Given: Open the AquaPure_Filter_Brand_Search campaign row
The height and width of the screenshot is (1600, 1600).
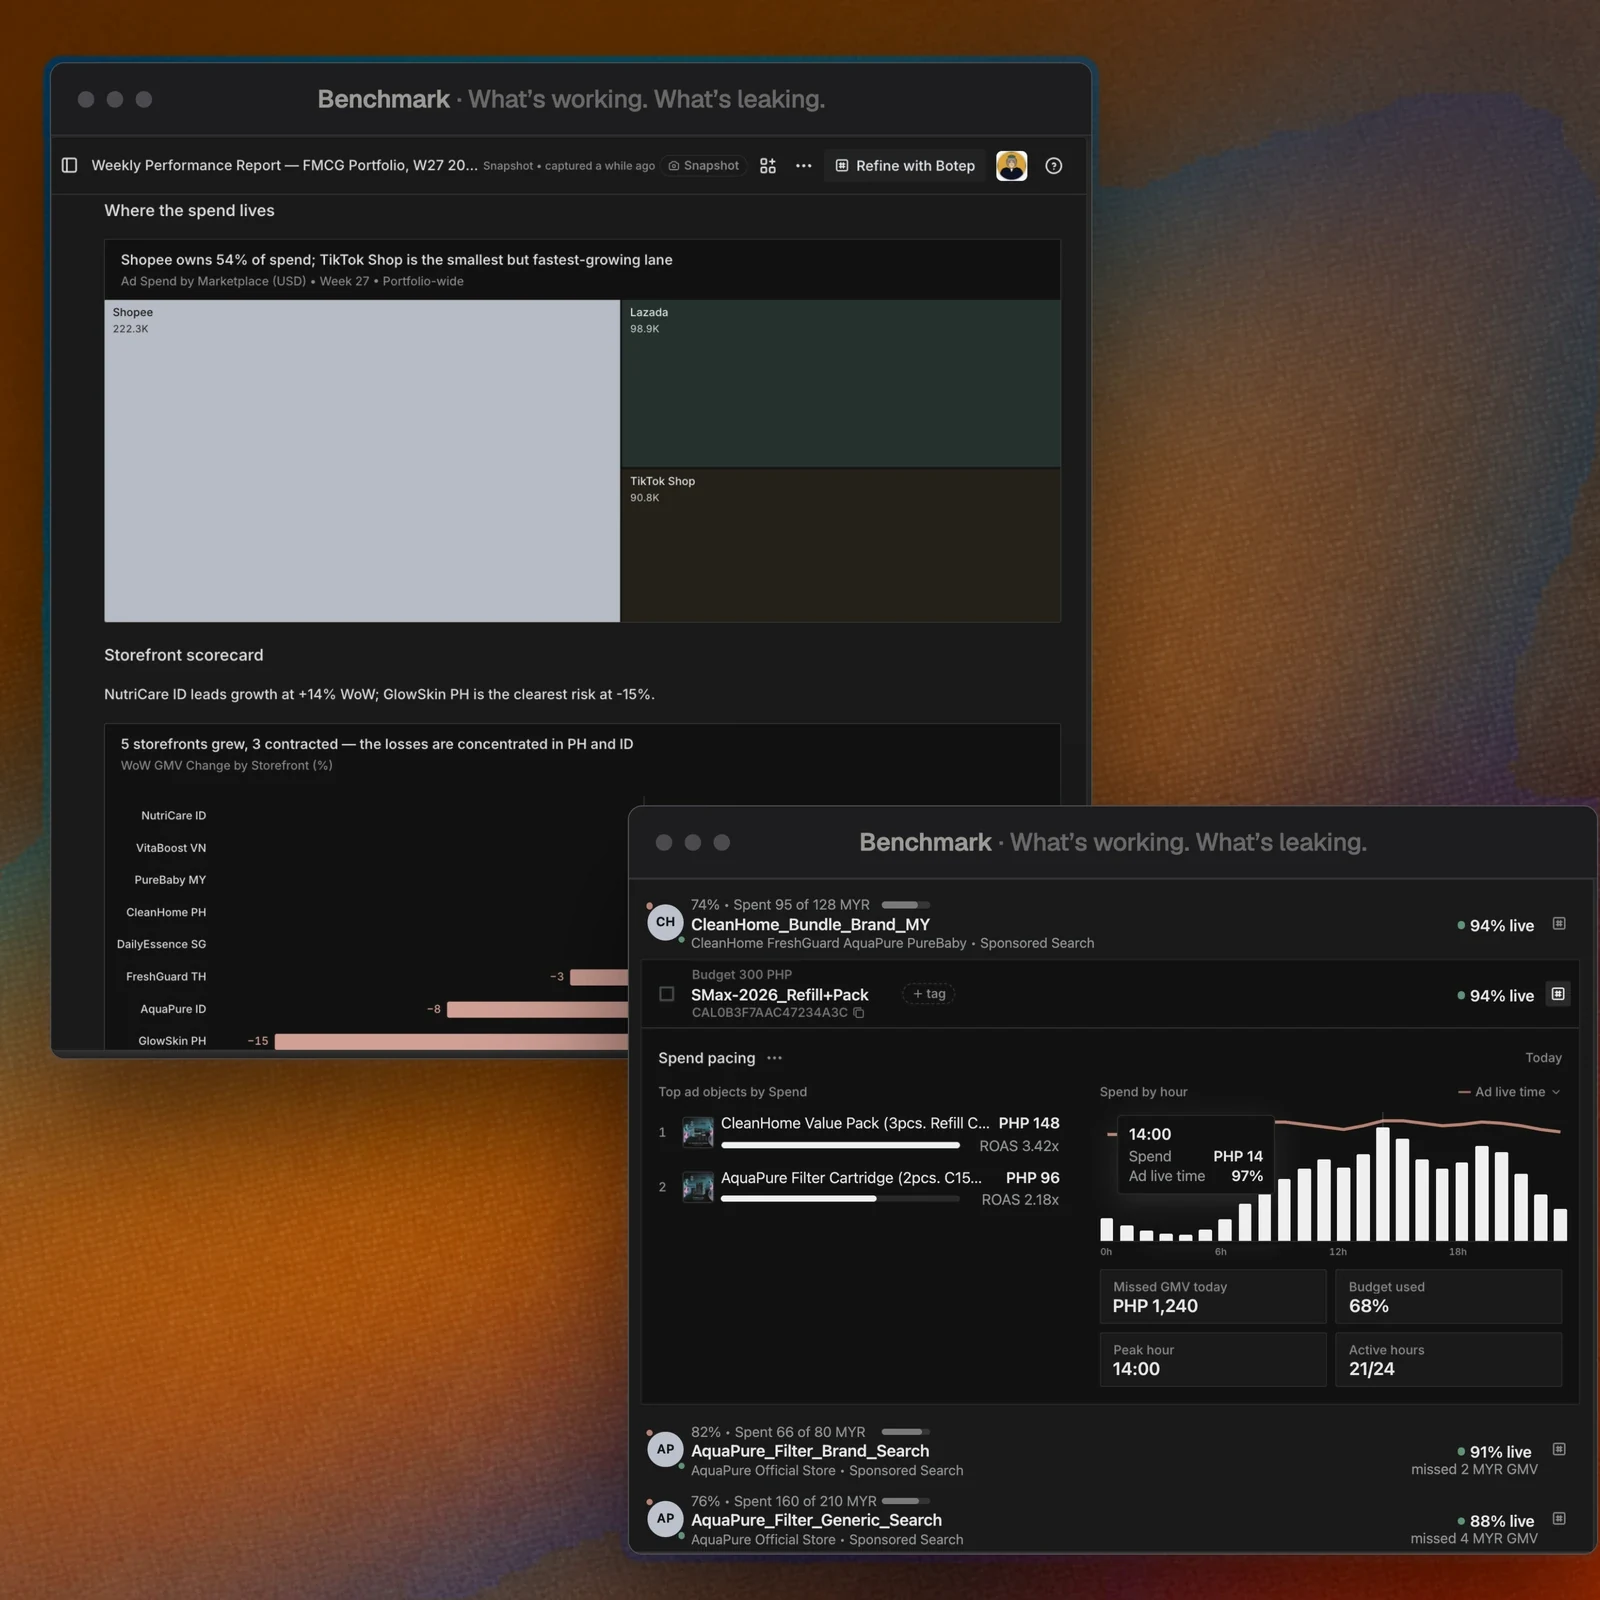Looking at the screenshot, I should 1110,1451.
